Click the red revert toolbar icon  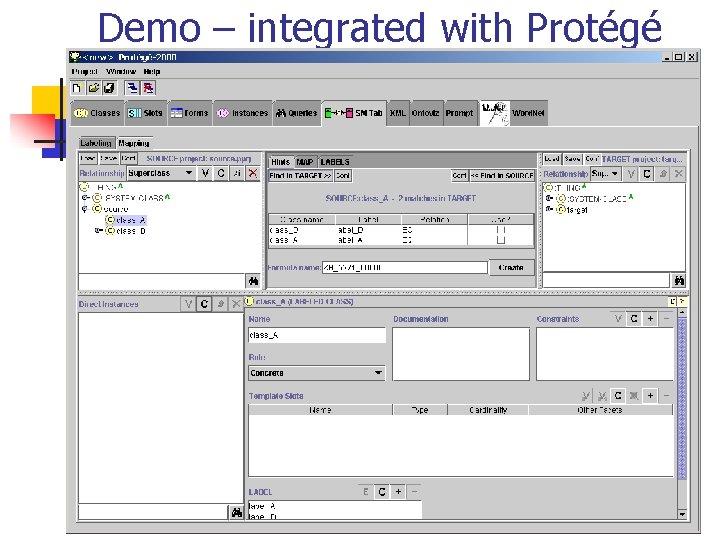click(x=148, y=88)
